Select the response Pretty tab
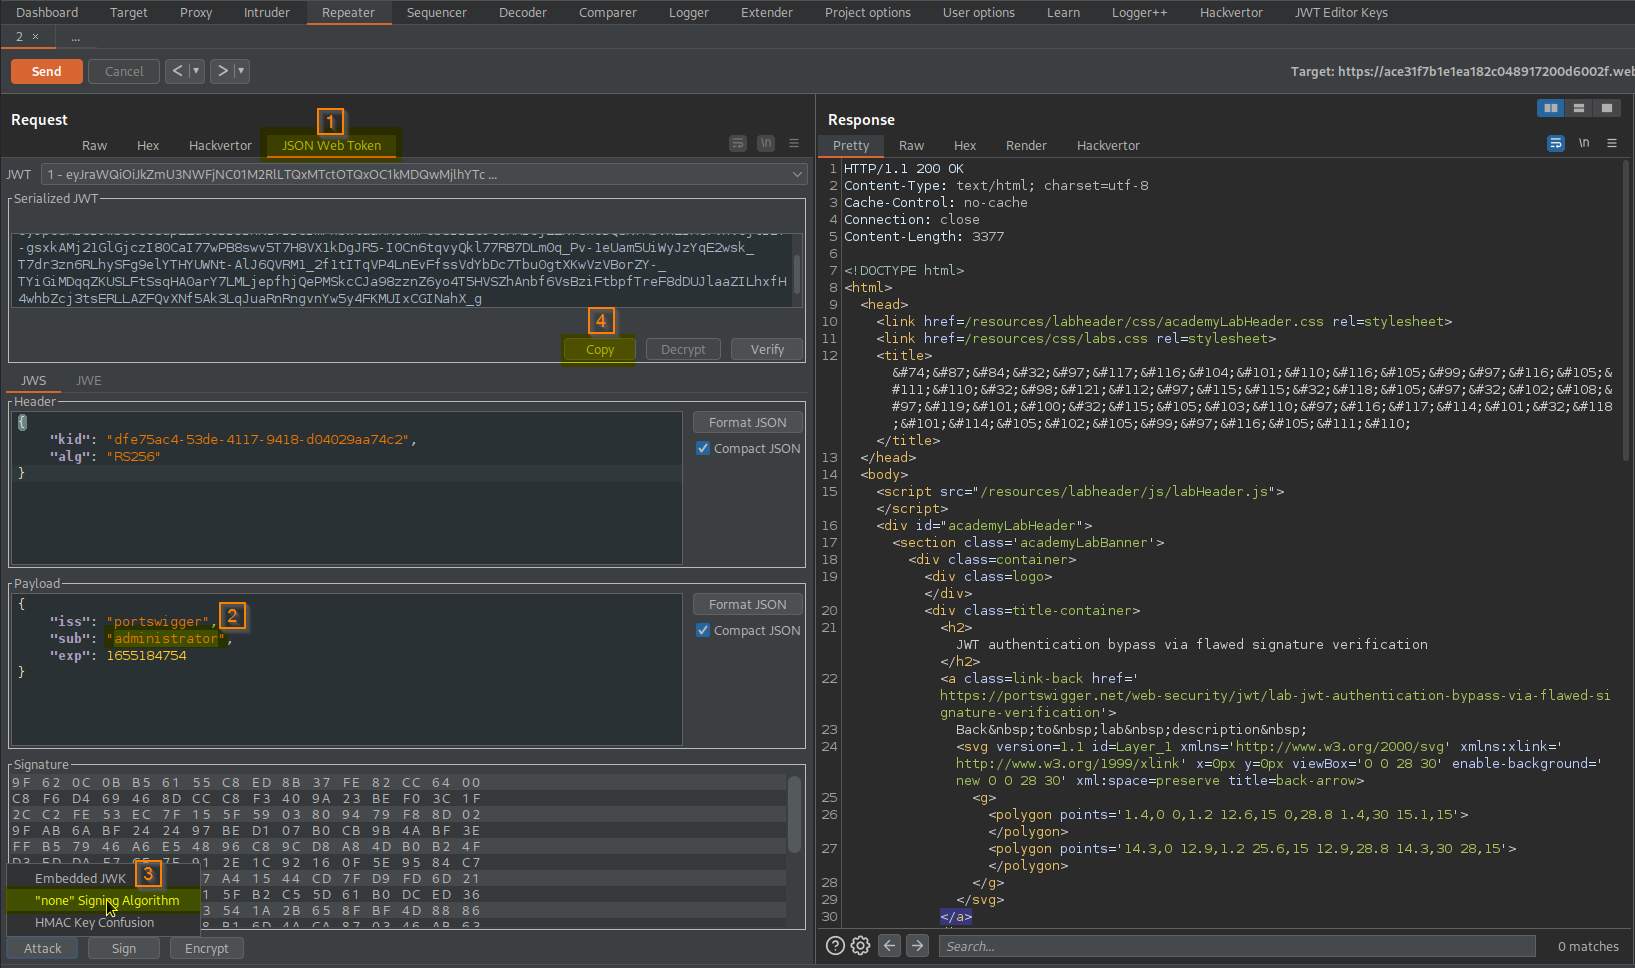 click(x=851, y=145)
